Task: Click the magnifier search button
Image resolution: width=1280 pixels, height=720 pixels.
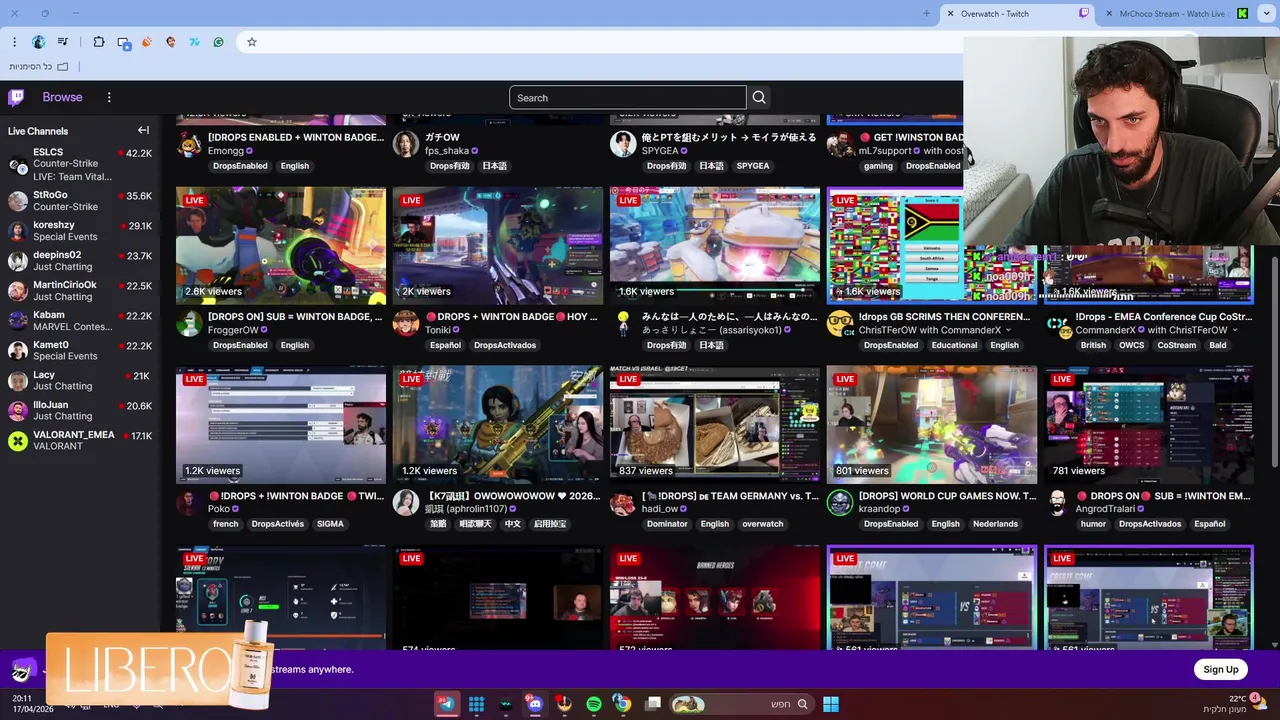Action: [x=759, y=97]
